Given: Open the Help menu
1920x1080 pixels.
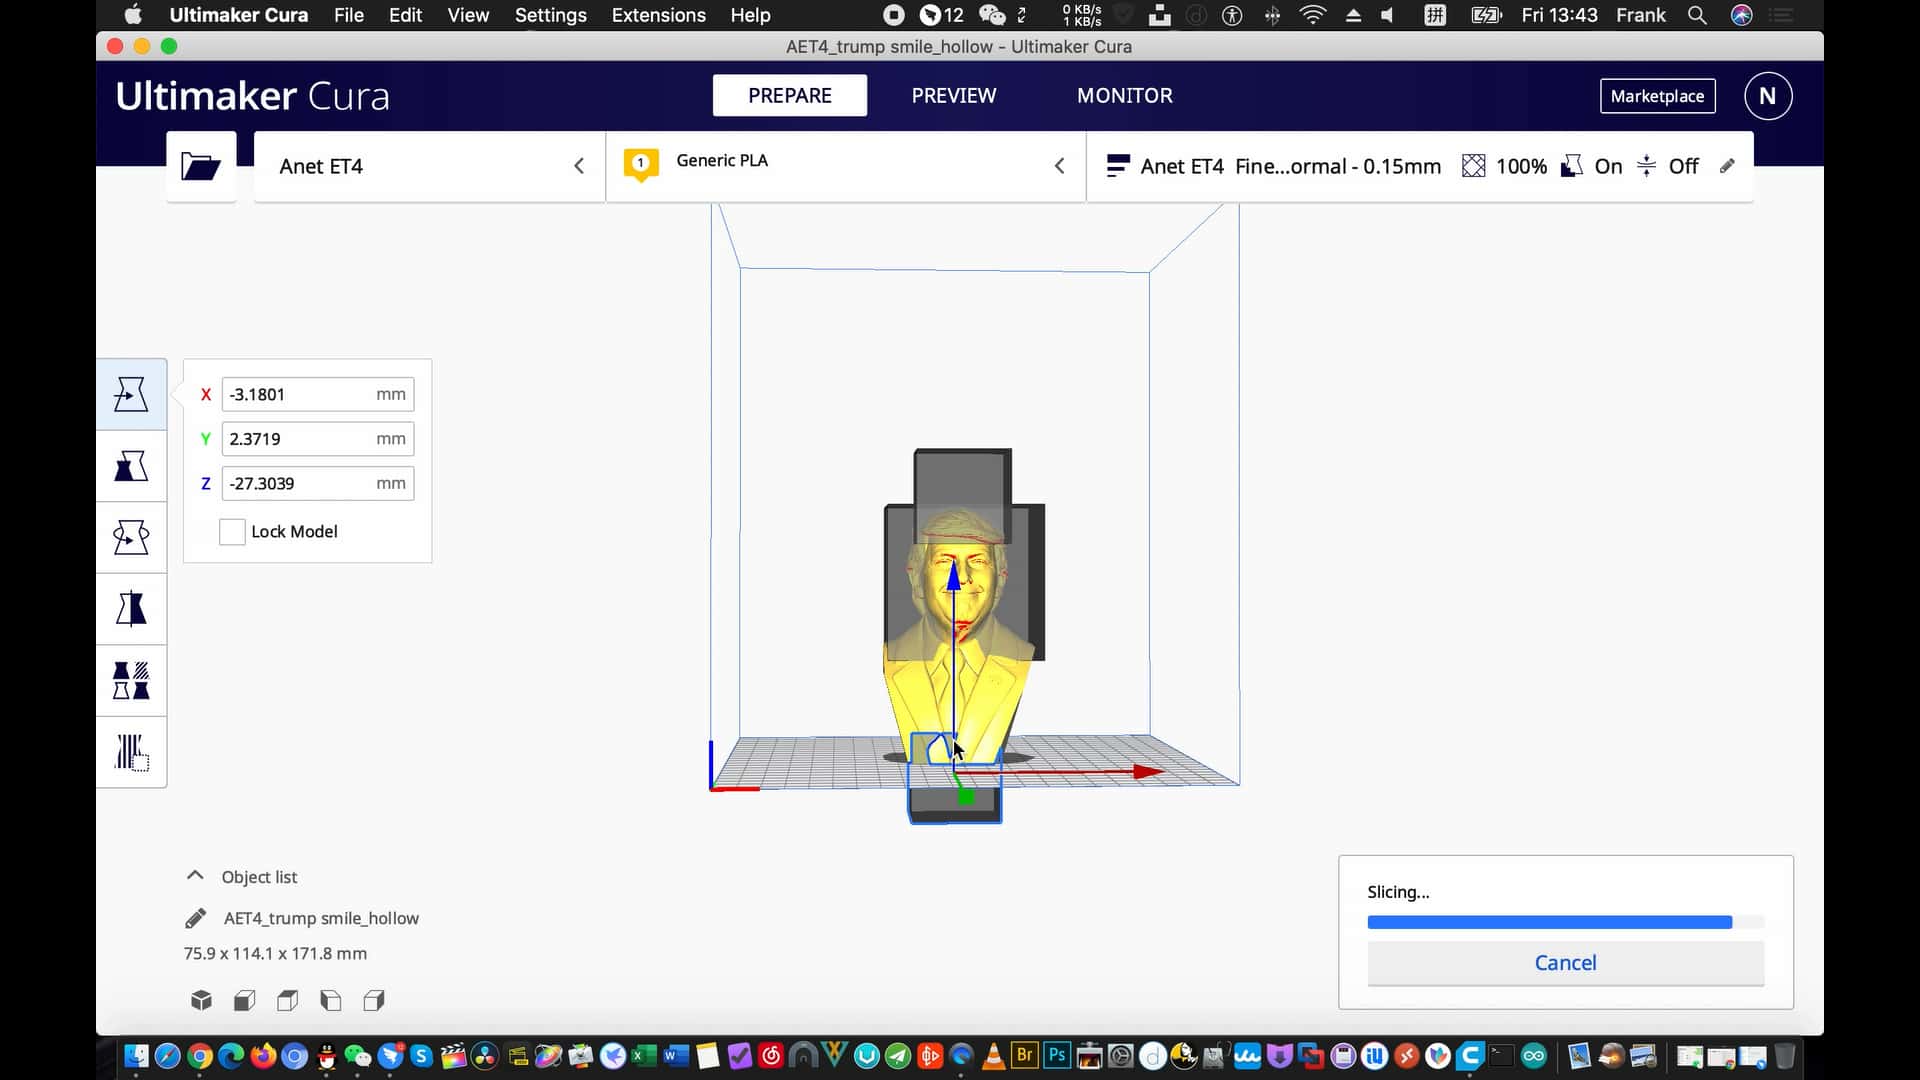Looking at the screenshot, I should pyautogui.click(x=750, y=15).
